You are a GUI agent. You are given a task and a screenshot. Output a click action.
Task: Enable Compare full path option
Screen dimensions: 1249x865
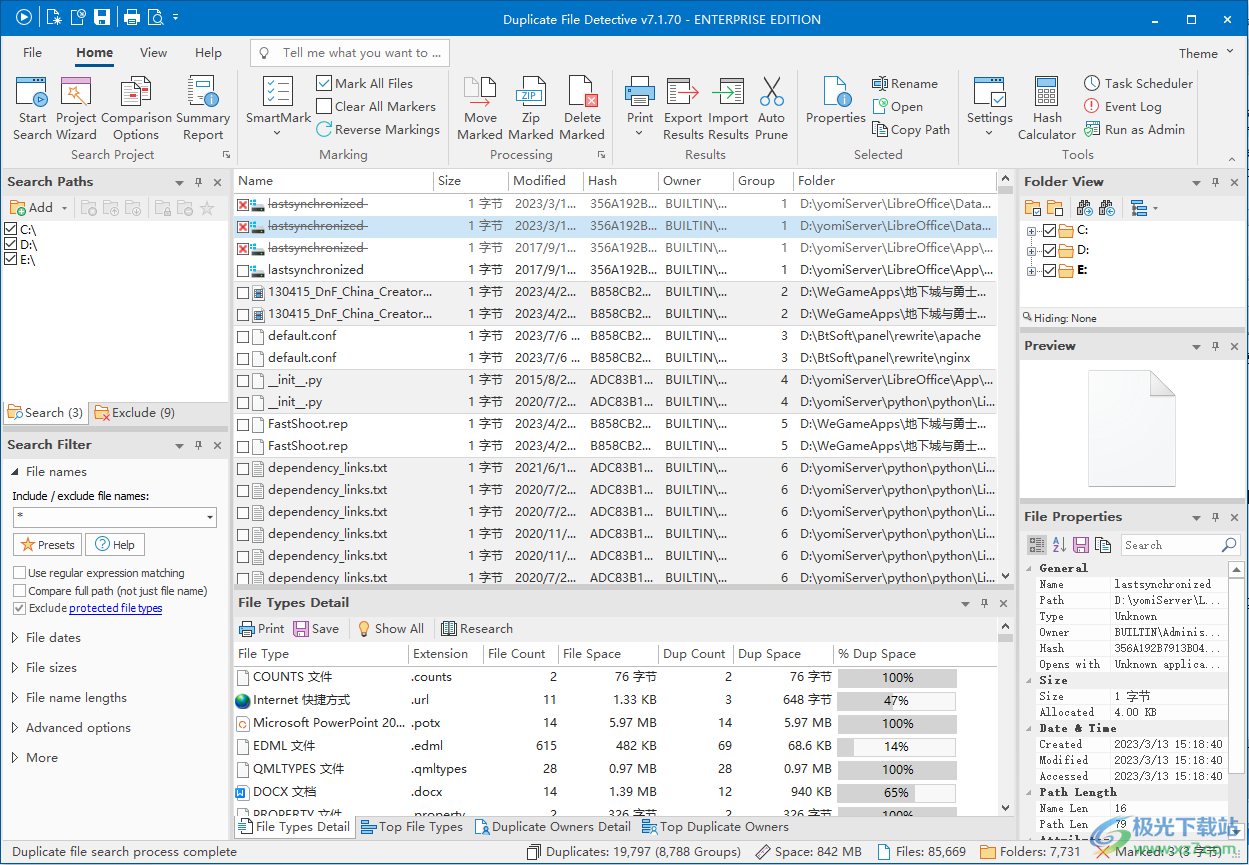(x=19, y=591)
